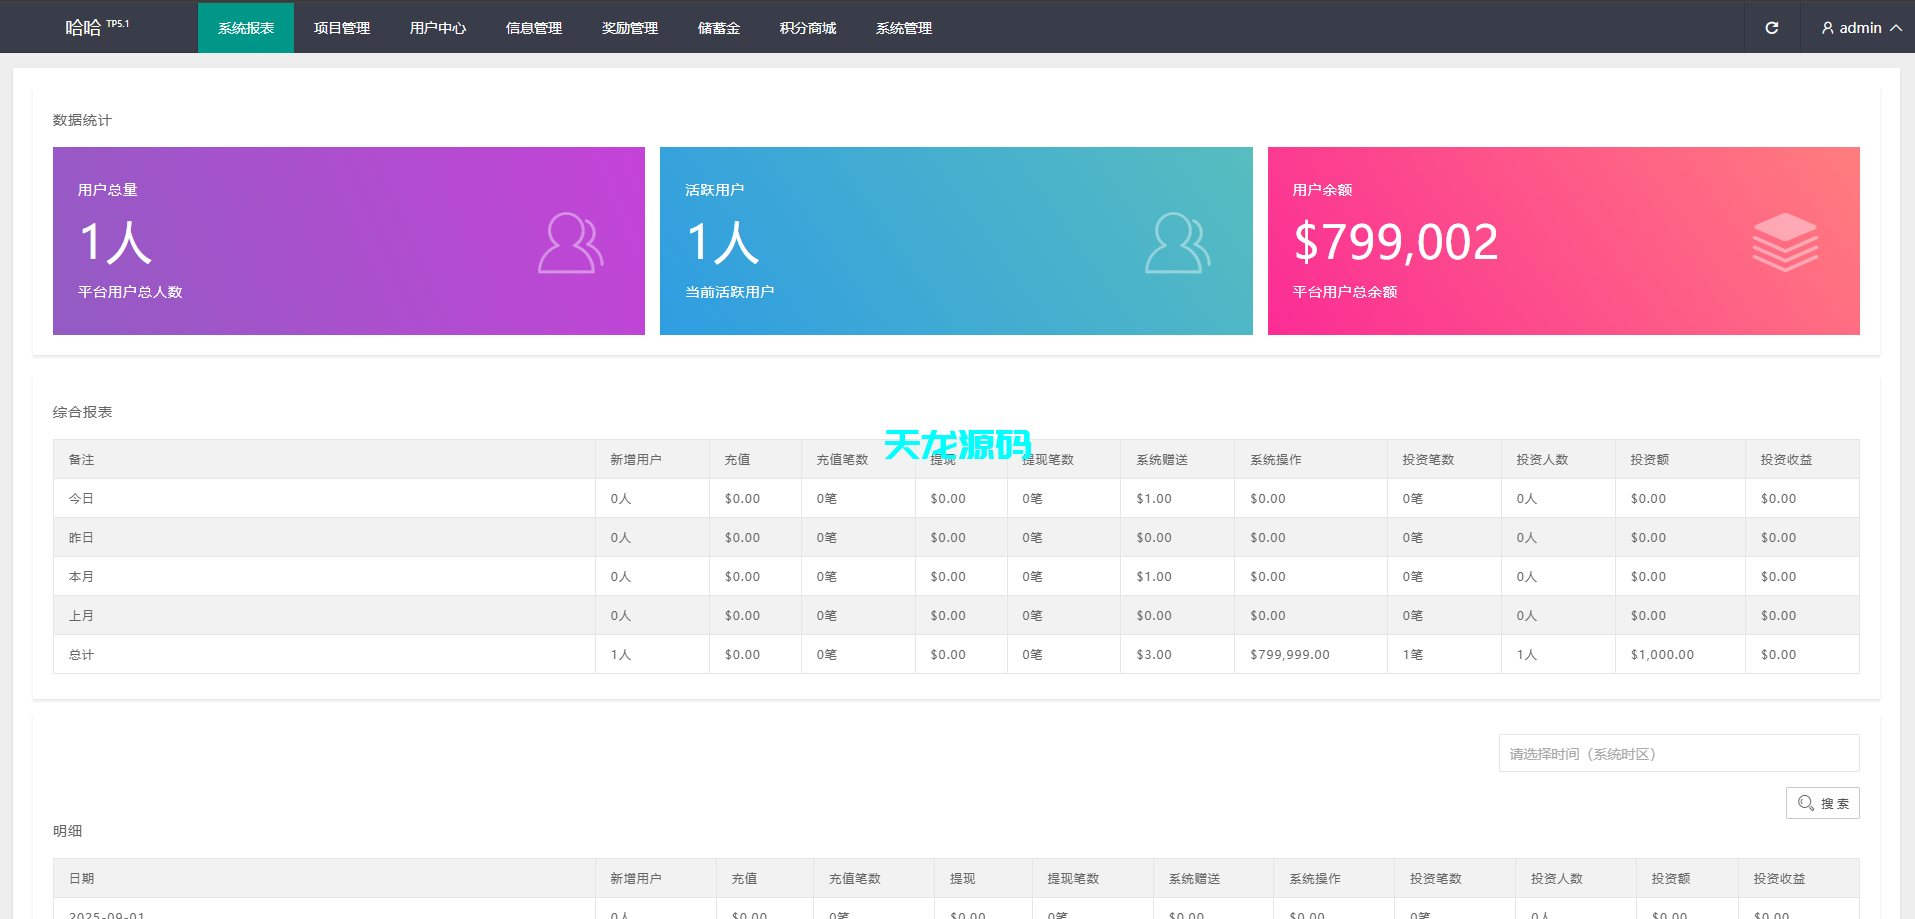Click the admin profile person icon
The height and width of the screenshot is (919, 1915).
(1827, 27)
